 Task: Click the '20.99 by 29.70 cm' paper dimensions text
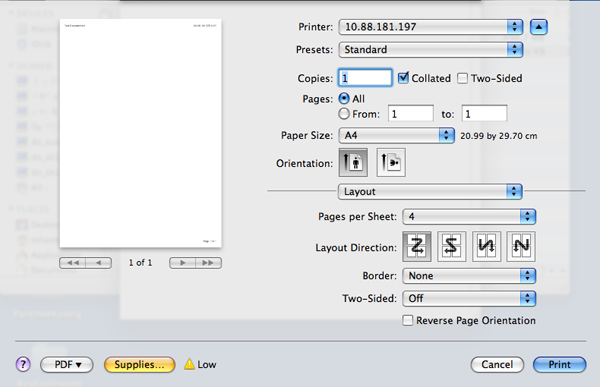(x=499, y=136)
